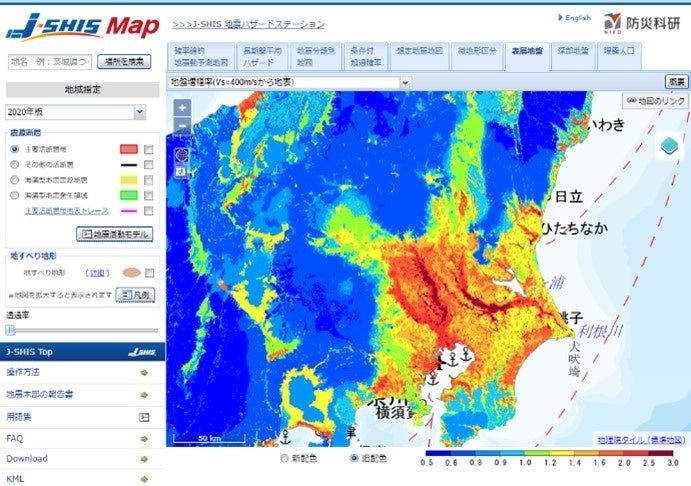
Task: Enable the 地すべり地形 checkbox
Action: 149,273
